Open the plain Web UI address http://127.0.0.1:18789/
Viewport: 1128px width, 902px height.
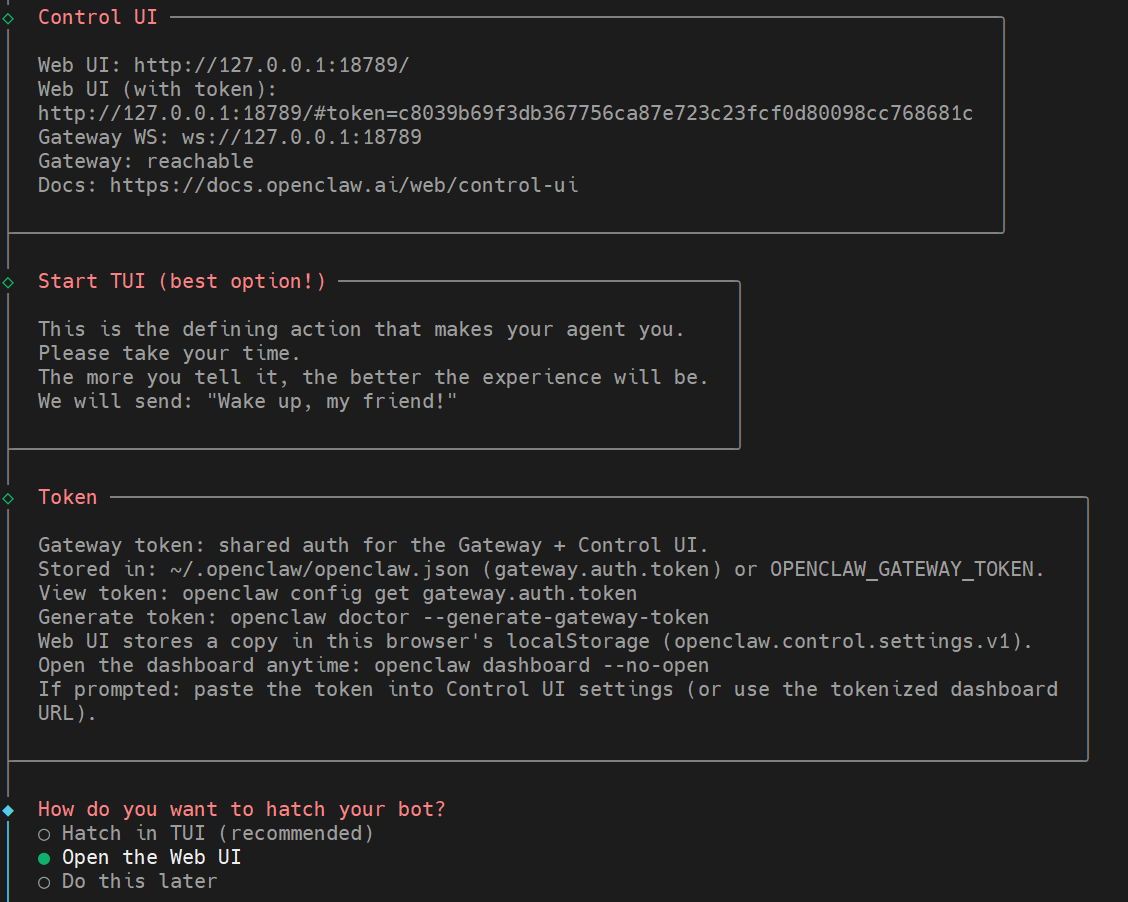[271, 65]
